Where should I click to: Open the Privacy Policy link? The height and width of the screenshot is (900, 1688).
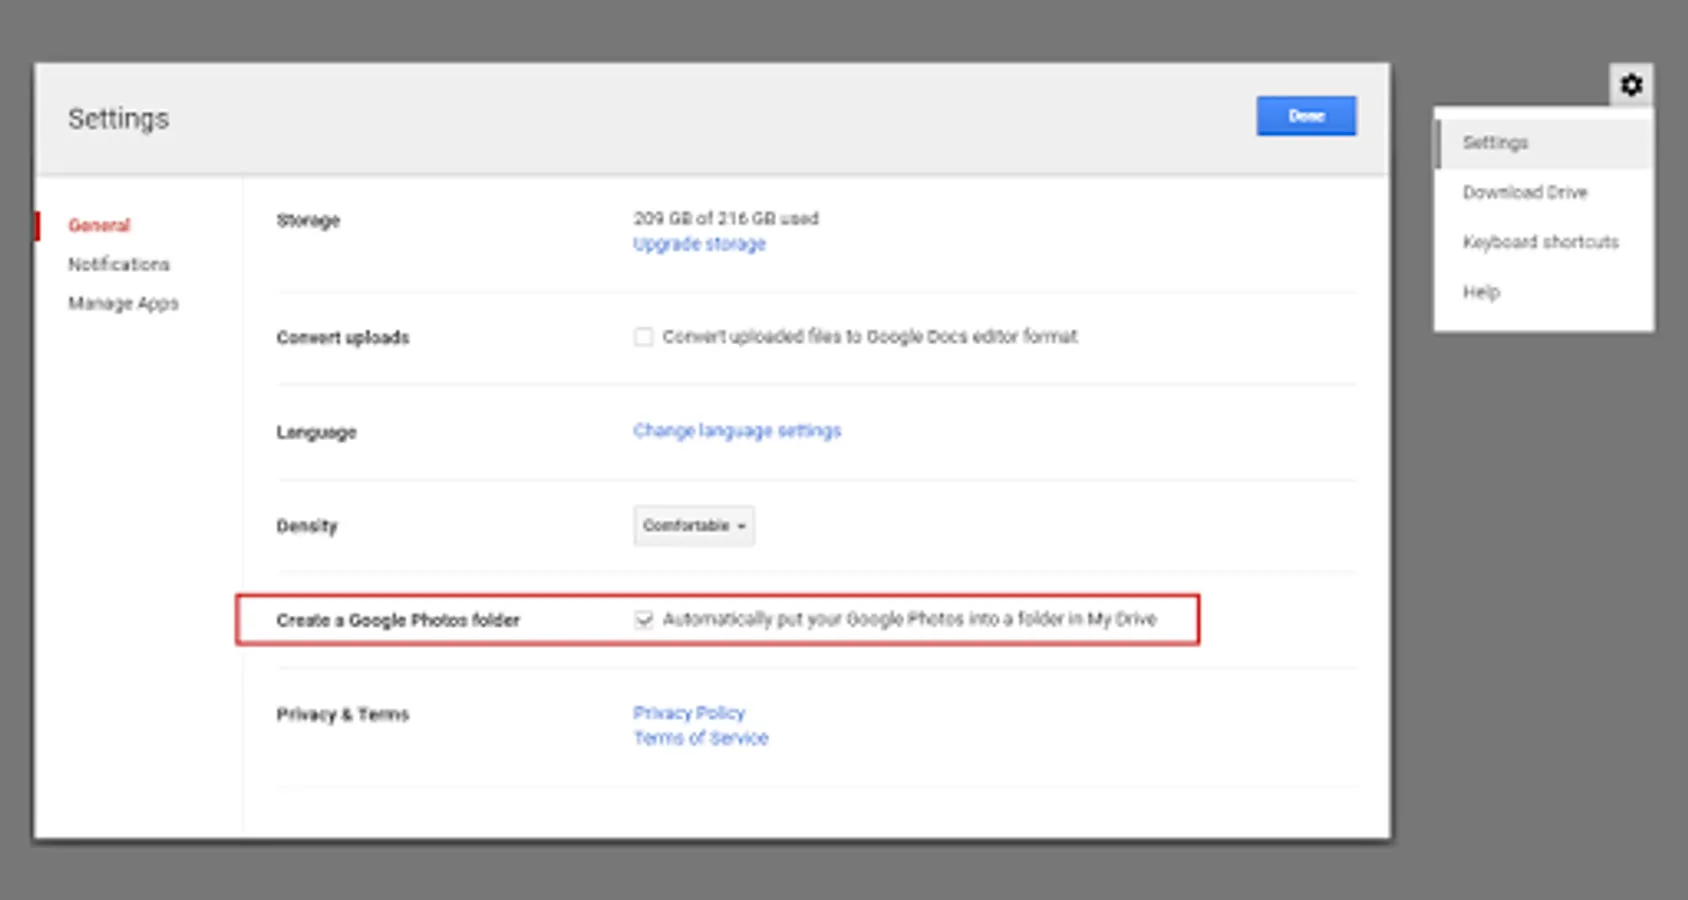click(689, 713)
